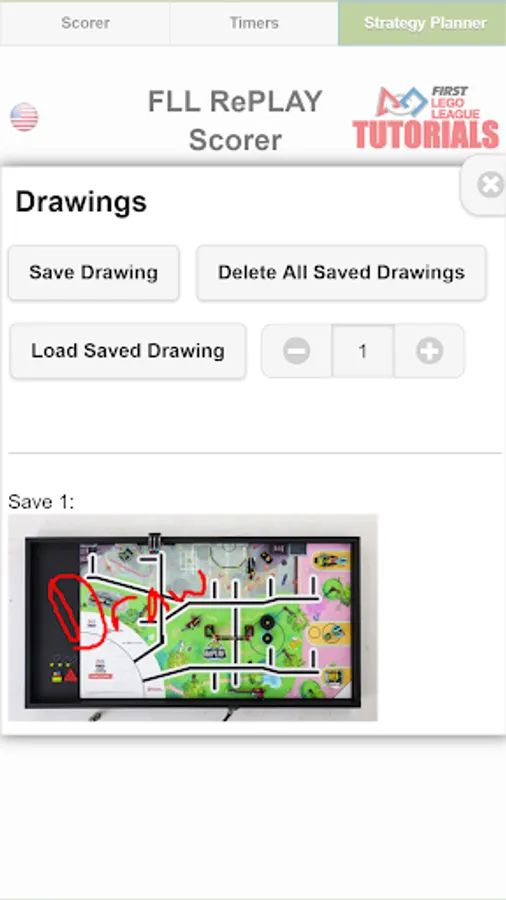Click the US flag language icon
This screenshot has width=506, height=900.
click(24, 117)
